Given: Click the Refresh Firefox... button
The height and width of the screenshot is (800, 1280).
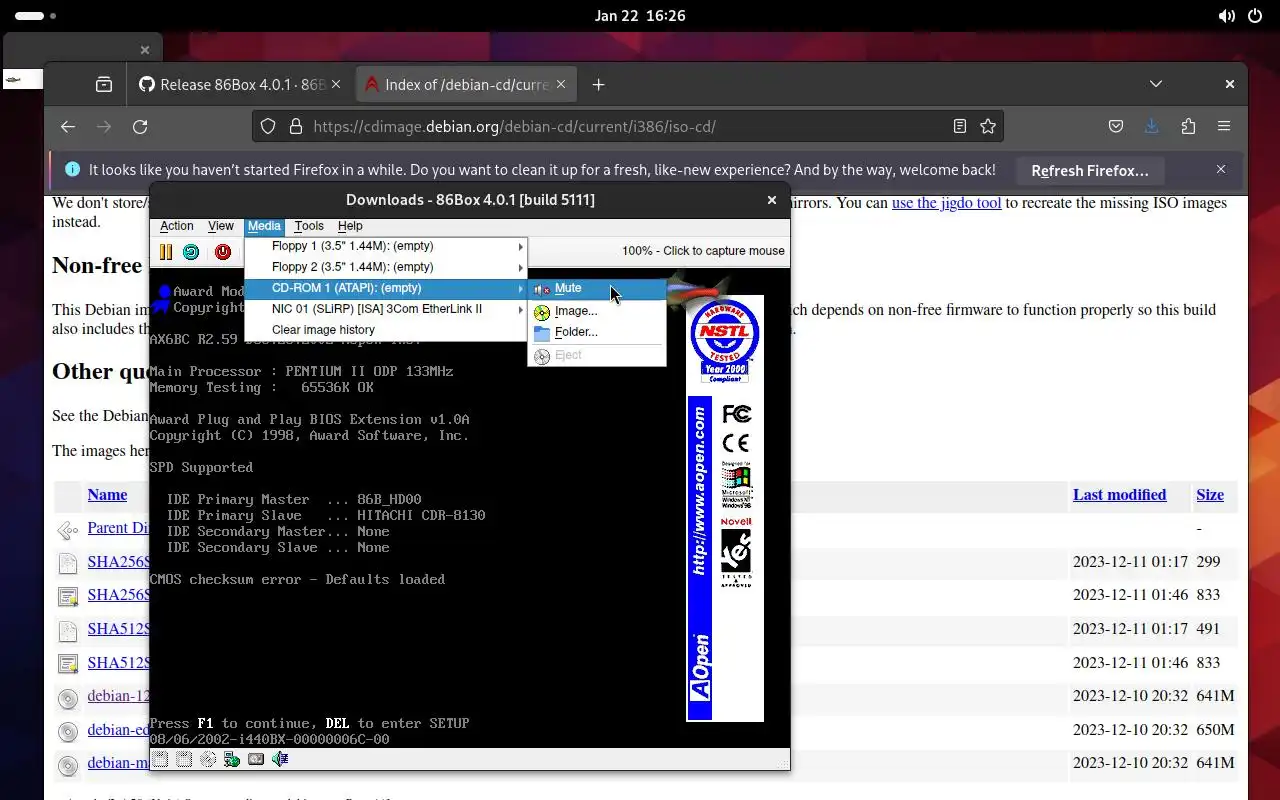Looking at the screenshot, I should 1090,171.
